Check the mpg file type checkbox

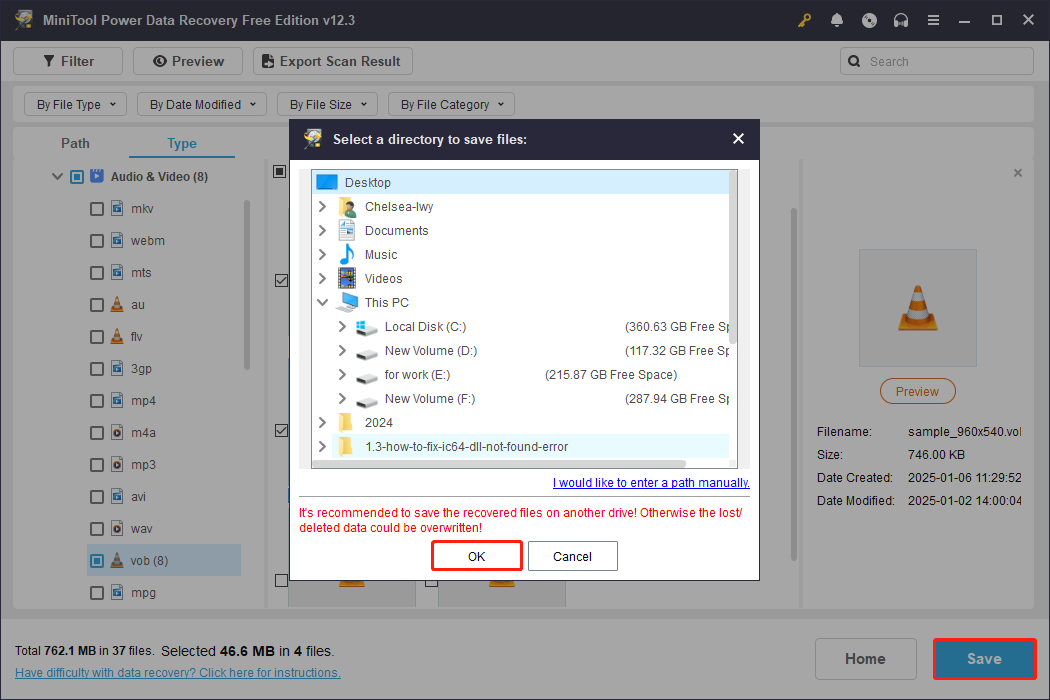tap(97, 593)
